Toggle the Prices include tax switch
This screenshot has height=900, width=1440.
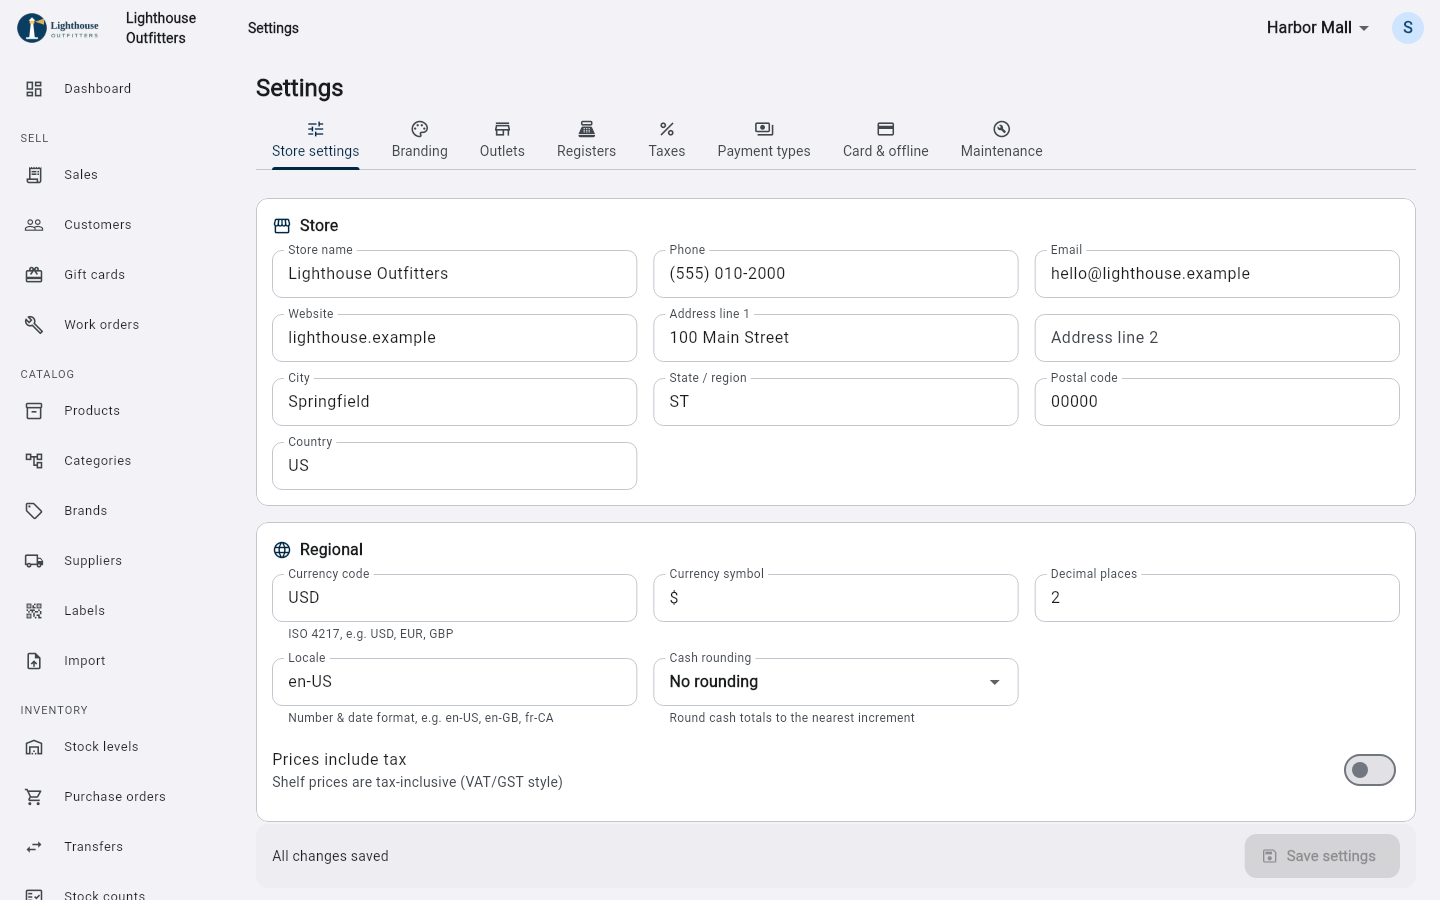tap(1370, 770)
